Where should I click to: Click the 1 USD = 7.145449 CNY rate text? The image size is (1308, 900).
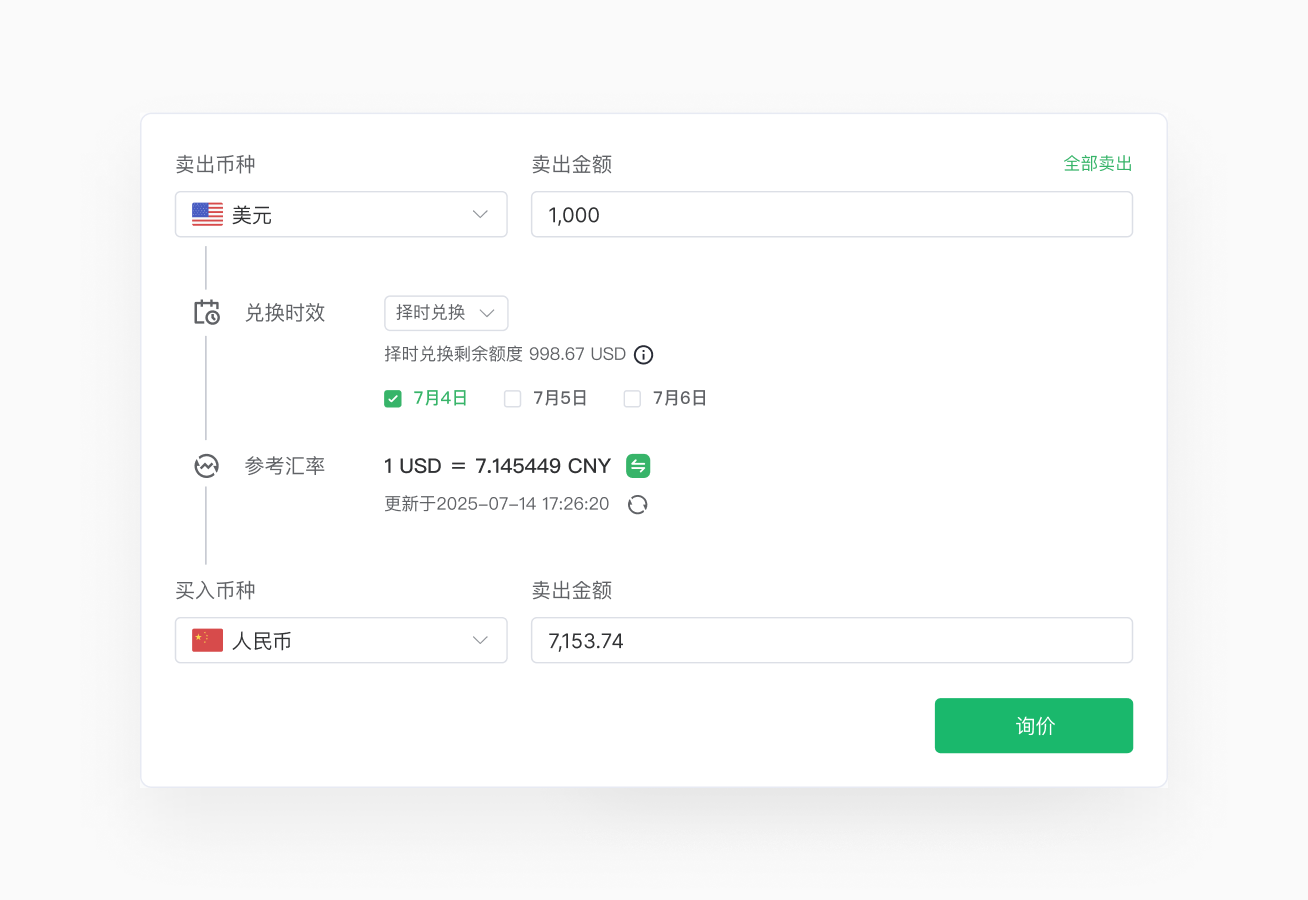point(497,466)
